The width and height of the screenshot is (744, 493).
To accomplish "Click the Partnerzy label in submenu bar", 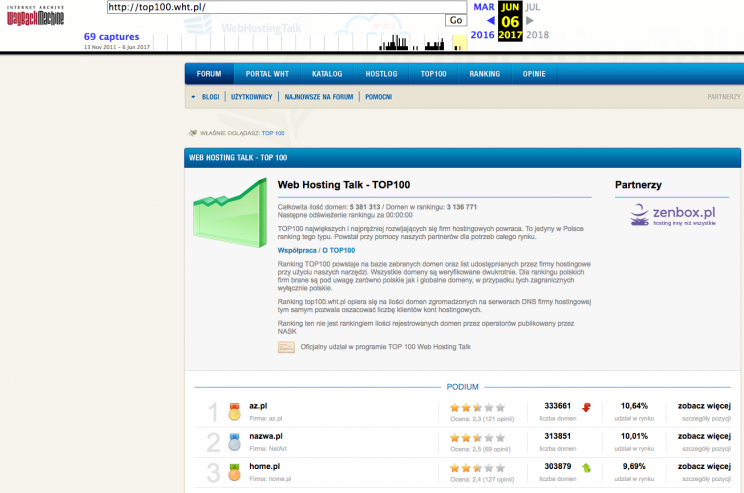I will [724, 97].
